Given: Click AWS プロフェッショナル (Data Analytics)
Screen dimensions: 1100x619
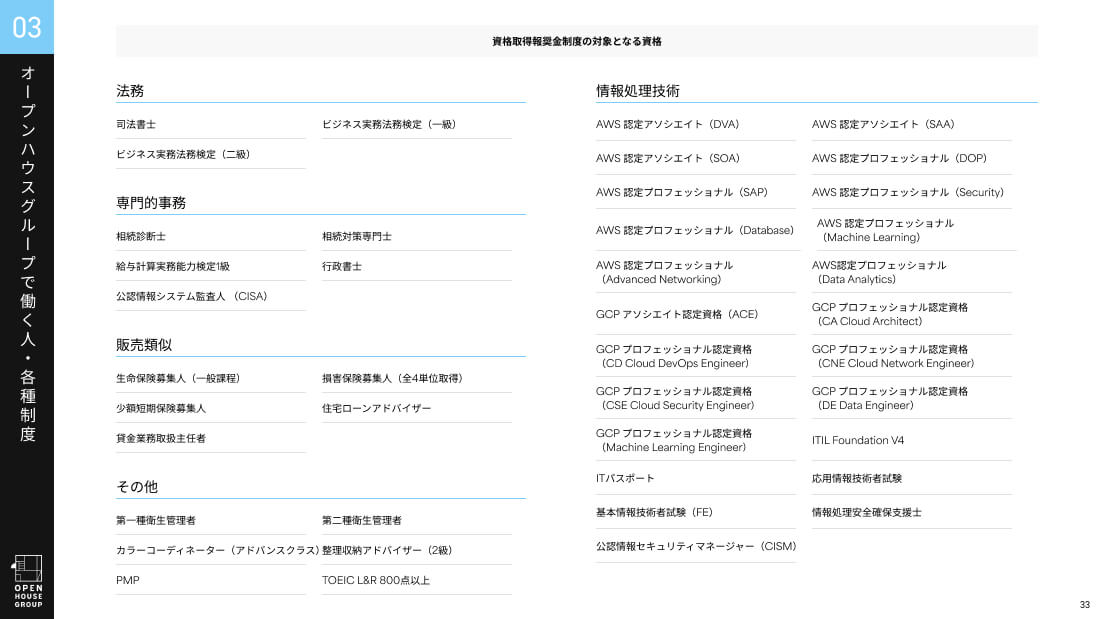Looking at the screenshot, I should 879,272.
